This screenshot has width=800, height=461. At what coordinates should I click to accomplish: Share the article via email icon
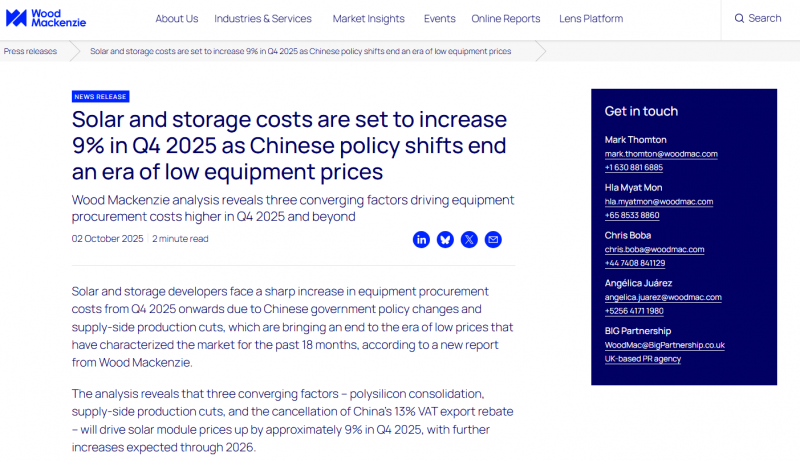pos(493,239)
